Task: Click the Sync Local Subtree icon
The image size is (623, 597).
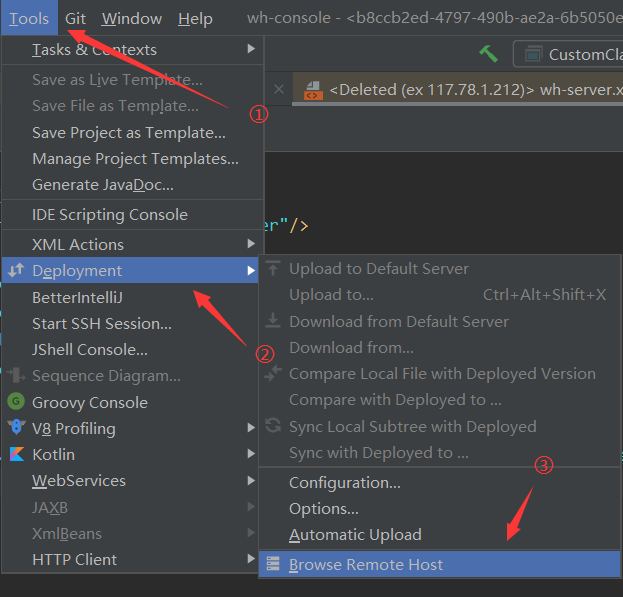Action: 273,425
